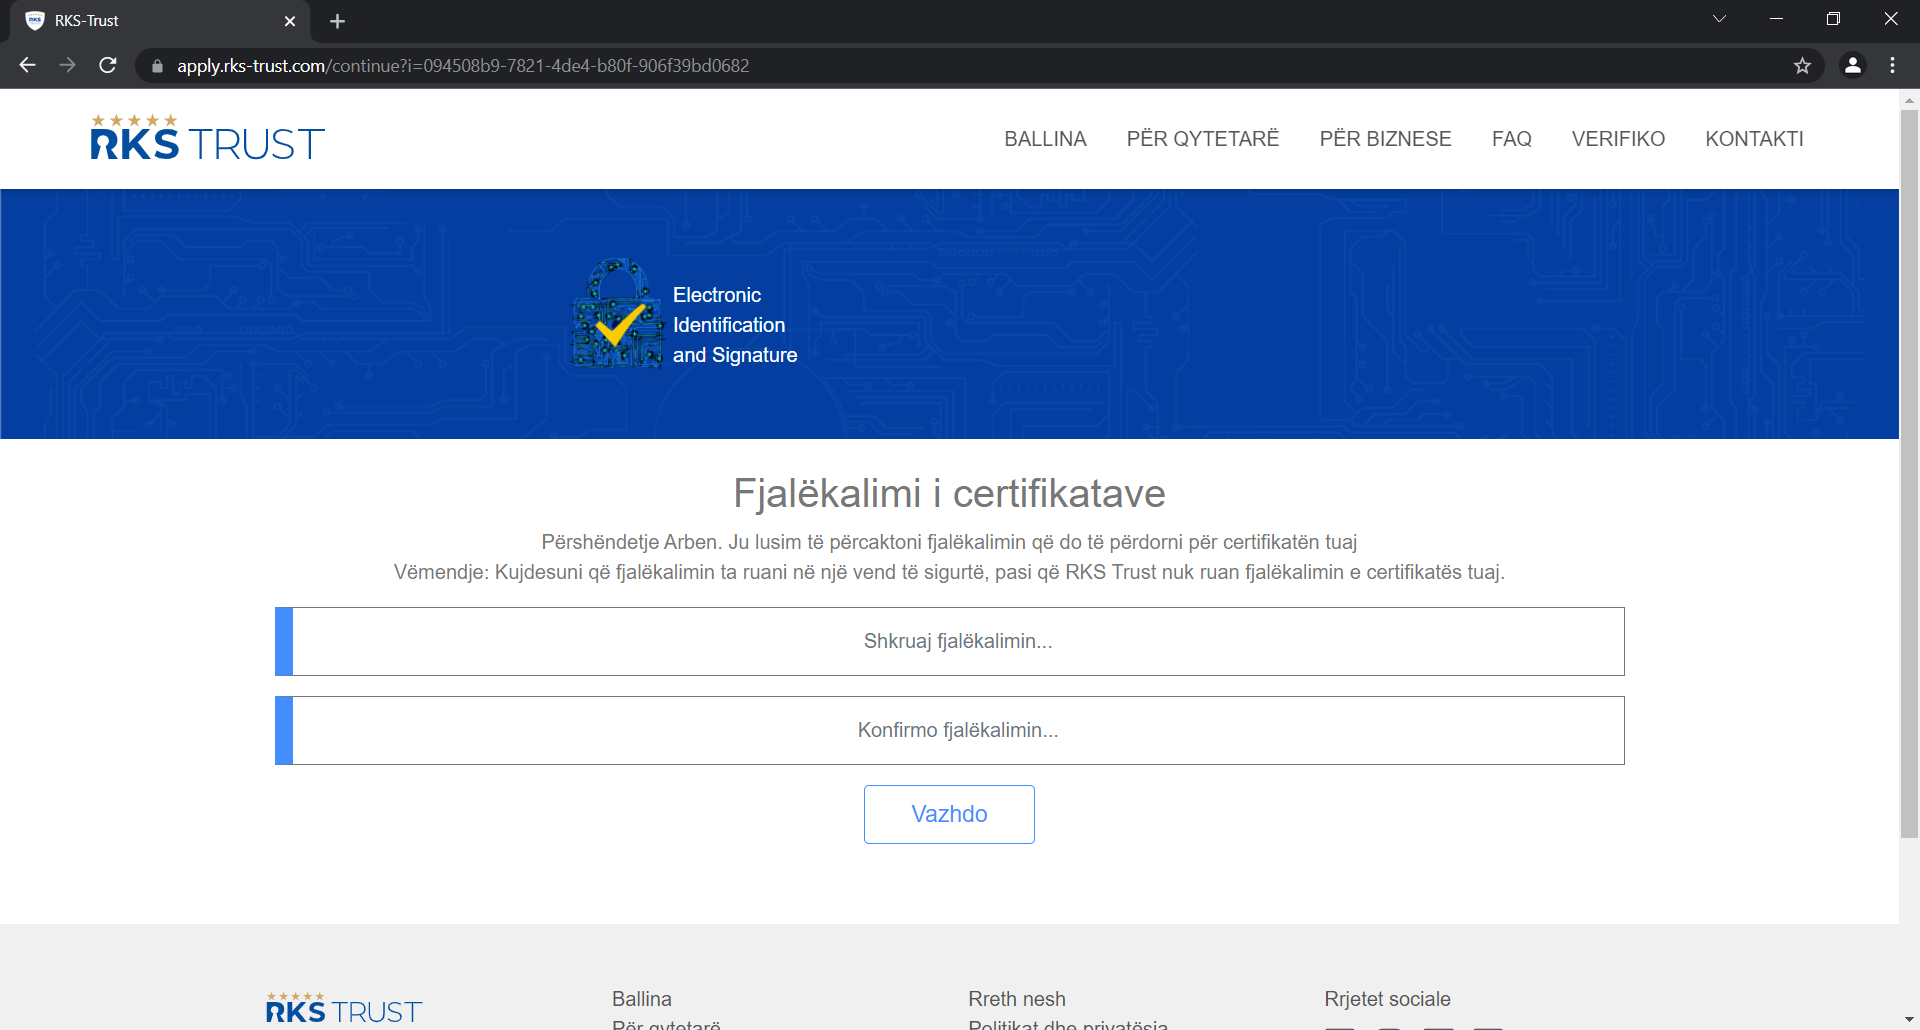Go to BALLINA menu item
1920x1030 pixels.
[1045, 139]
